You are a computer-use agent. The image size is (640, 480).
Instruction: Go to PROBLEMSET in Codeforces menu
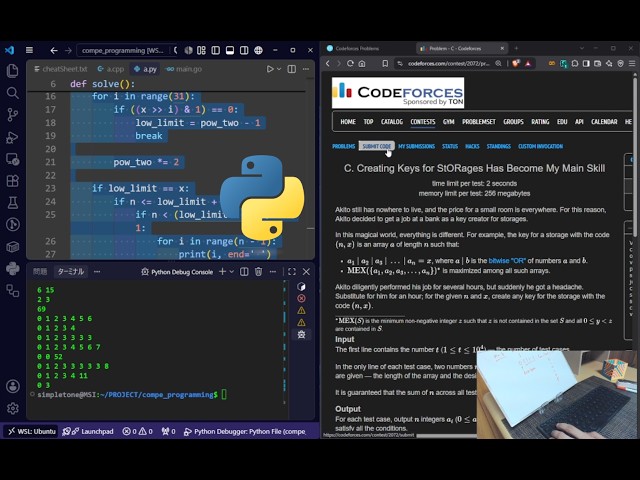(479, 122)
